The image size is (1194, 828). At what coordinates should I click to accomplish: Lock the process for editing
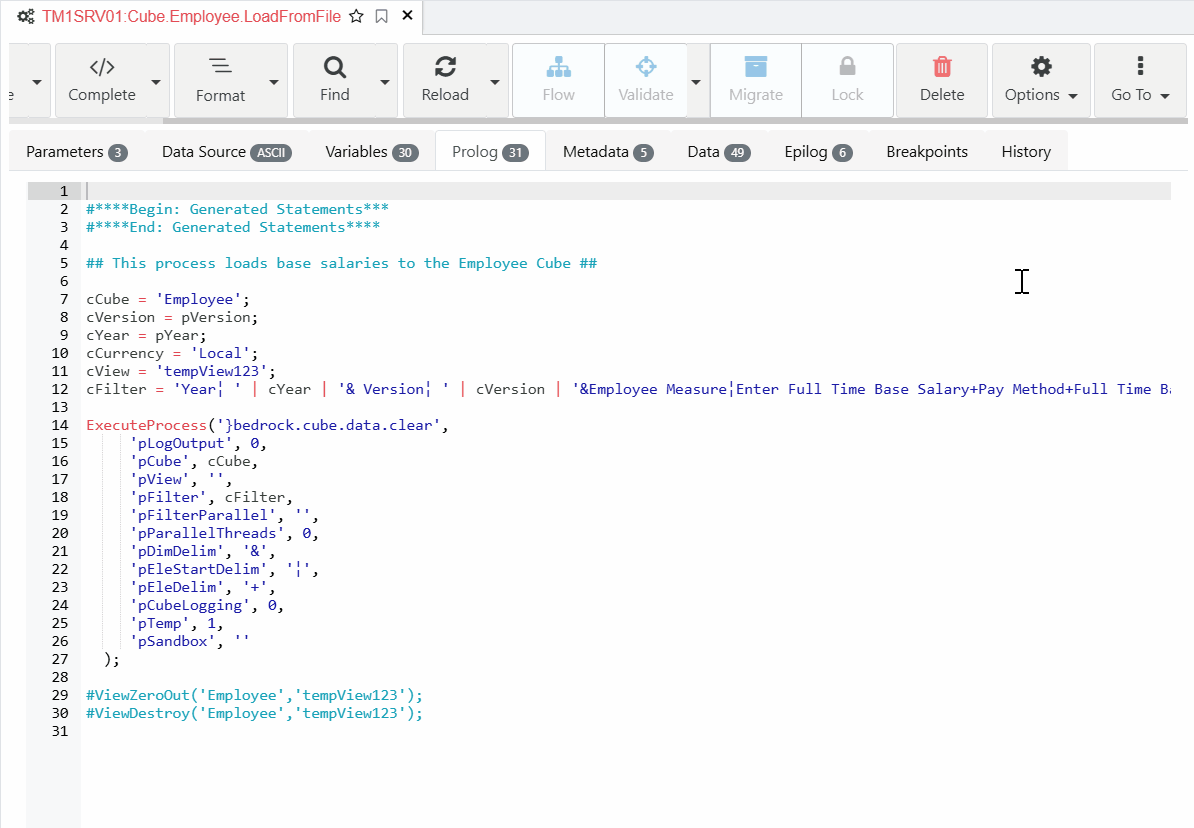[847, 80]
